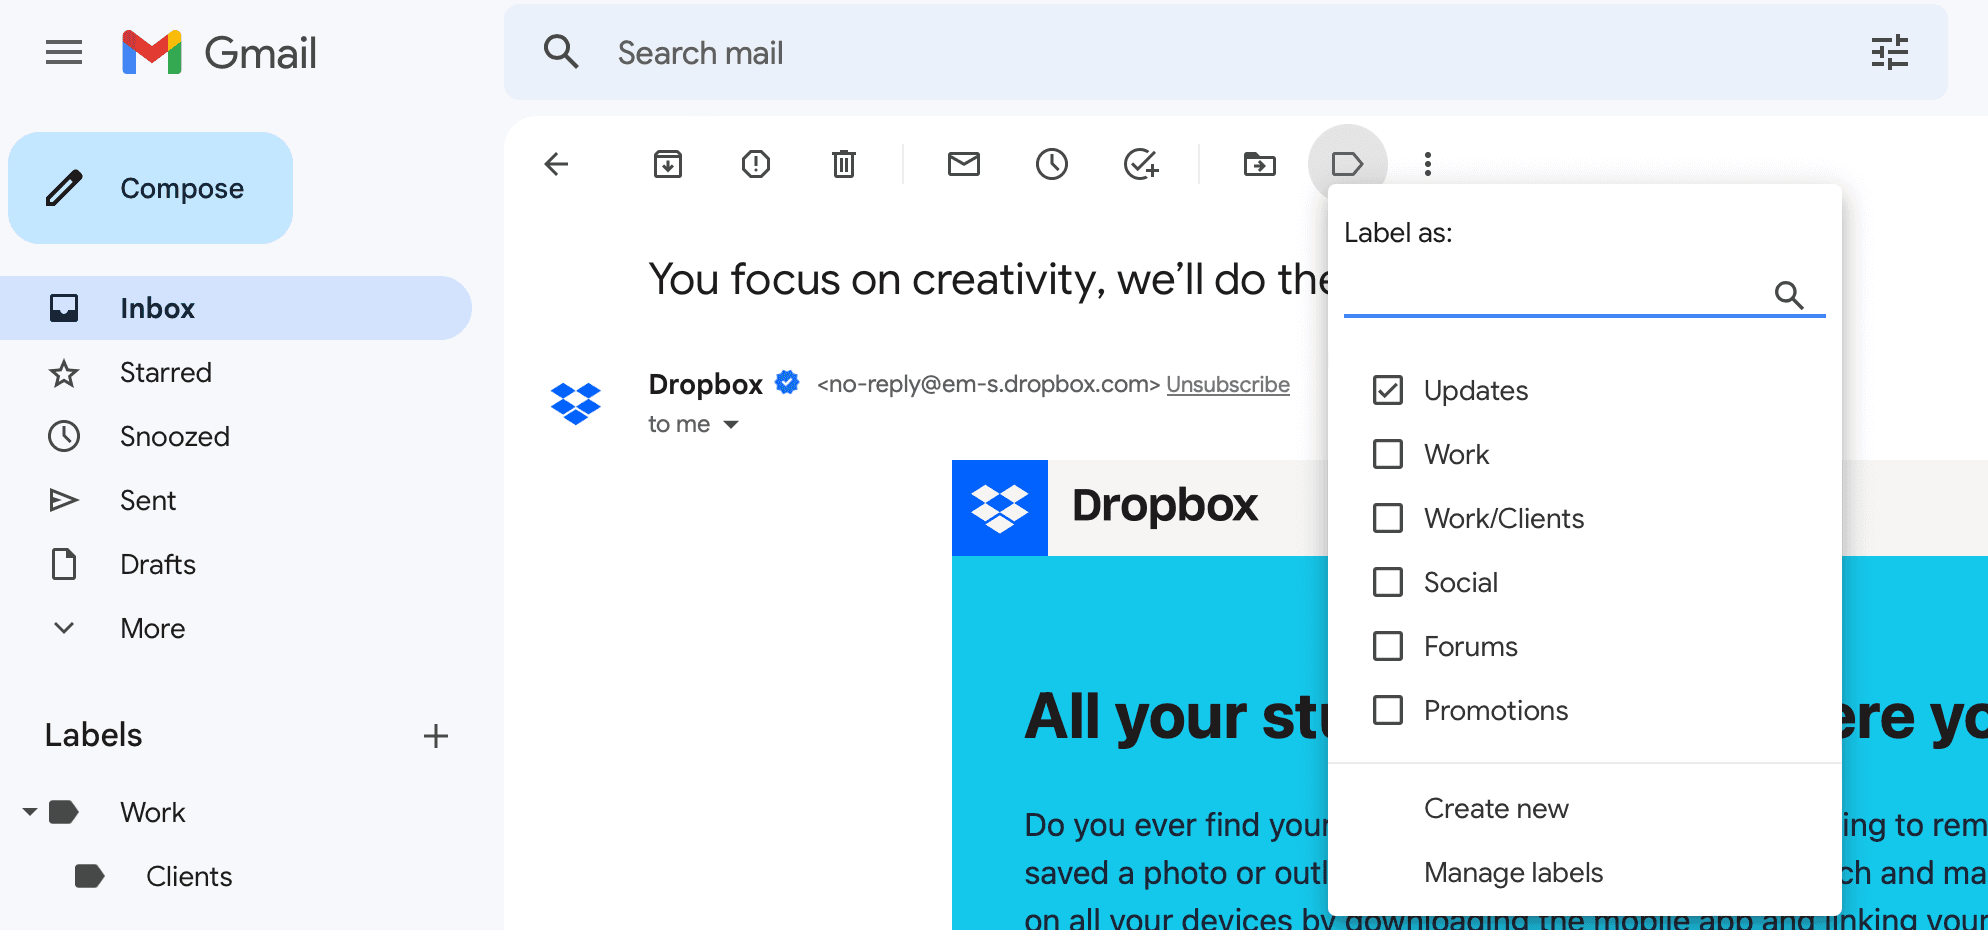Uncheck the Updates label
Screen dimensions: 1988x930
1388,390
